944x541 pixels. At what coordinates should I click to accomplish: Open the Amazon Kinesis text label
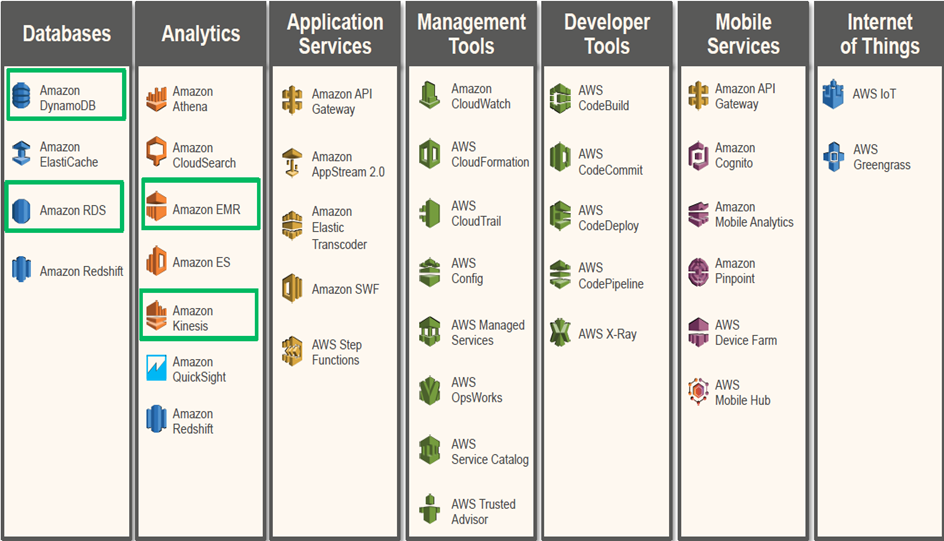[192, 318]
